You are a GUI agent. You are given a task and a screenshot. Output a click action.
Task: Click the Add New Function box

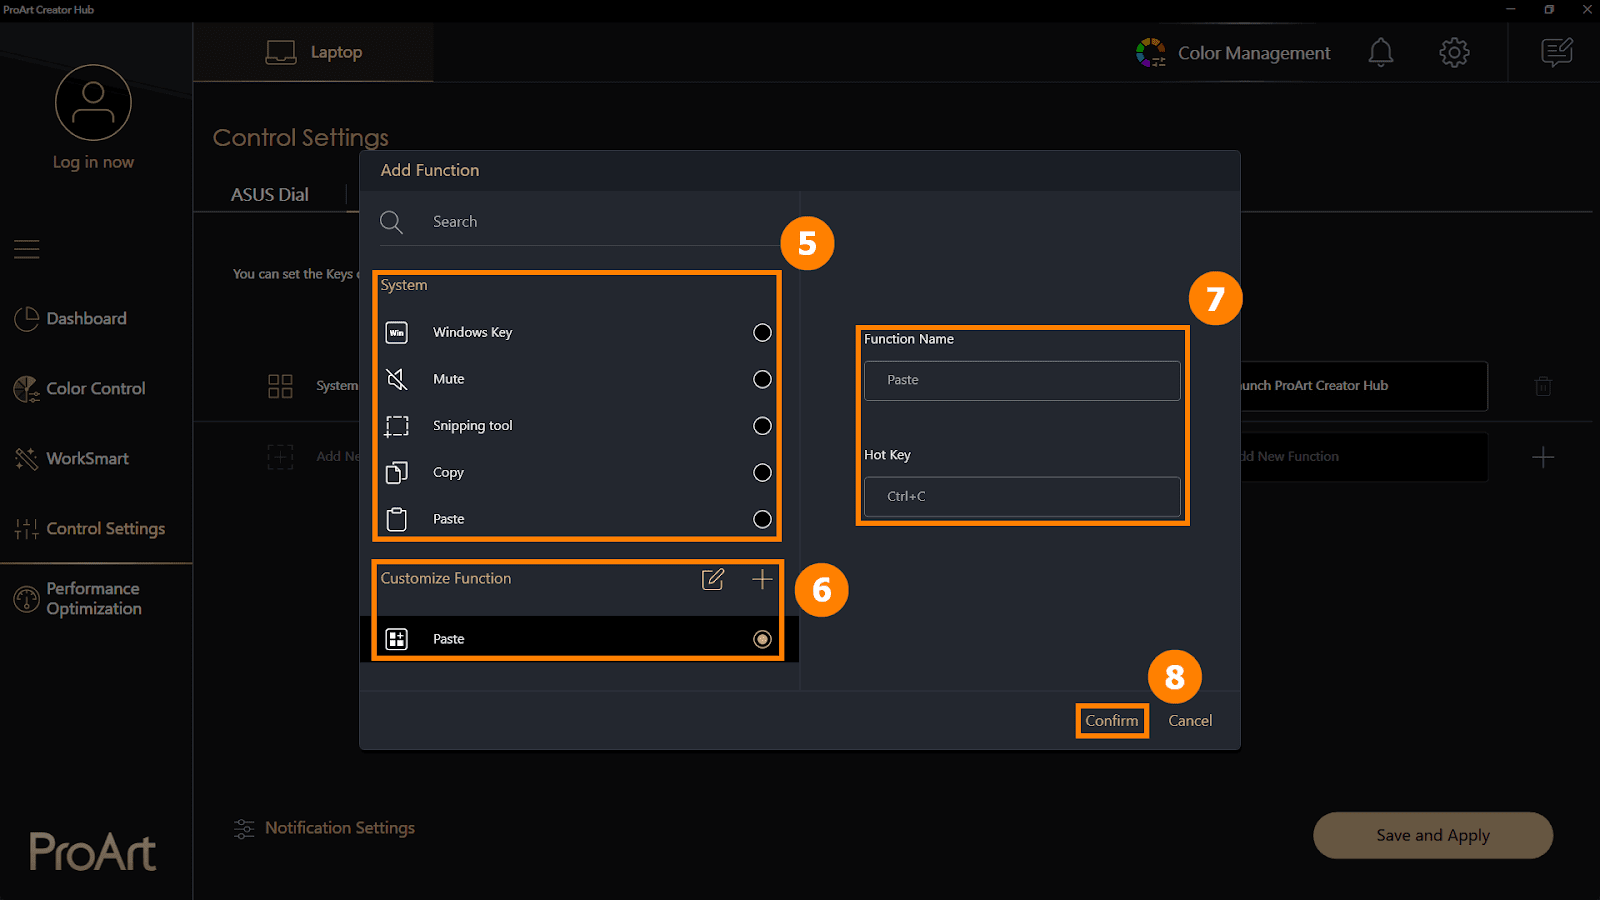click(1364, 457)
